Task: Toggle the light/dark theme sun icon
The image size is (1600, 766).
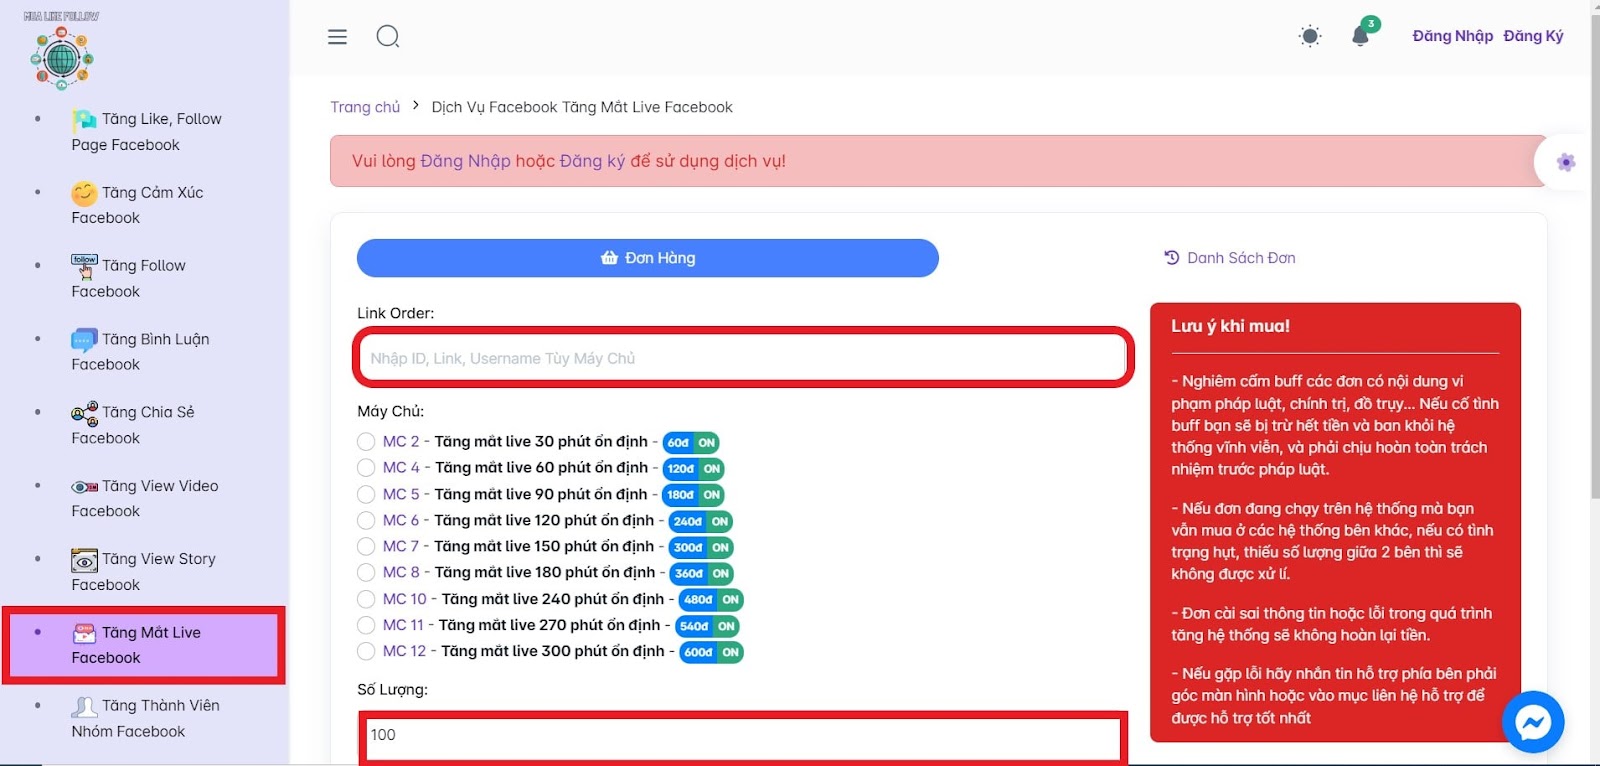Action: (1310, 37)
